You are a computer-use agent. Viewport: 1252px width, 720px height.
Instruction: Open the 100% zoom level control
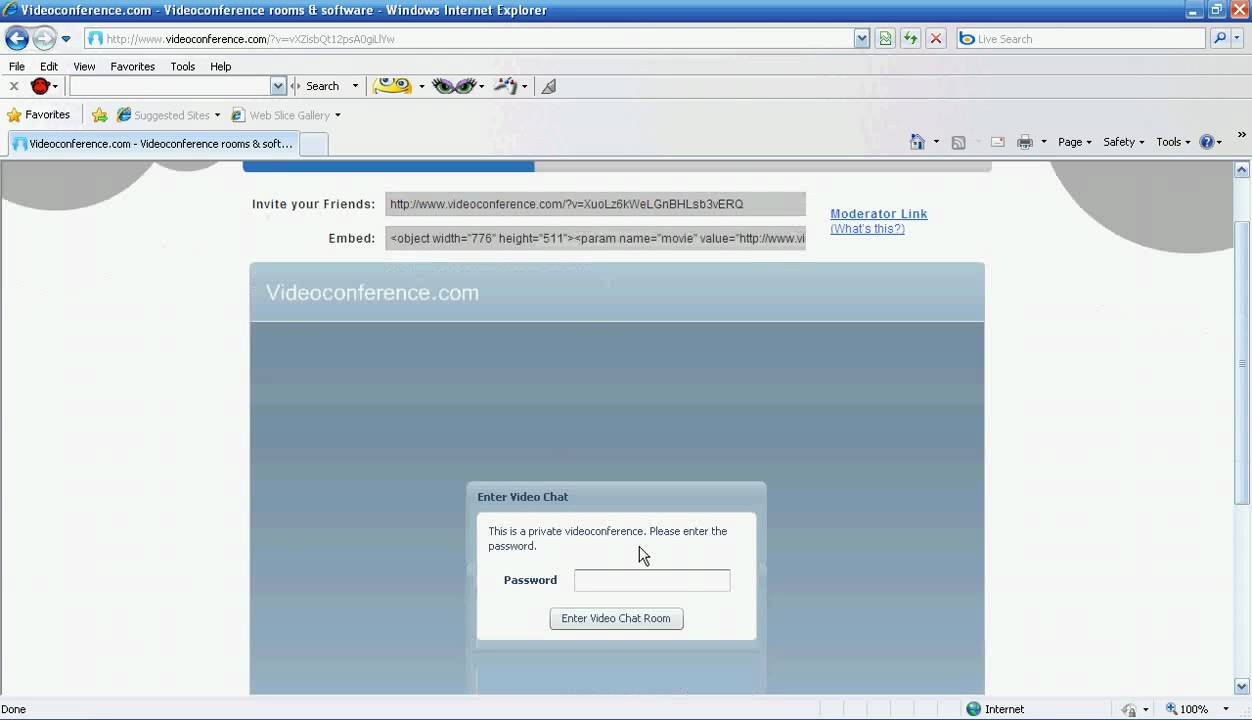[1197, 709]
